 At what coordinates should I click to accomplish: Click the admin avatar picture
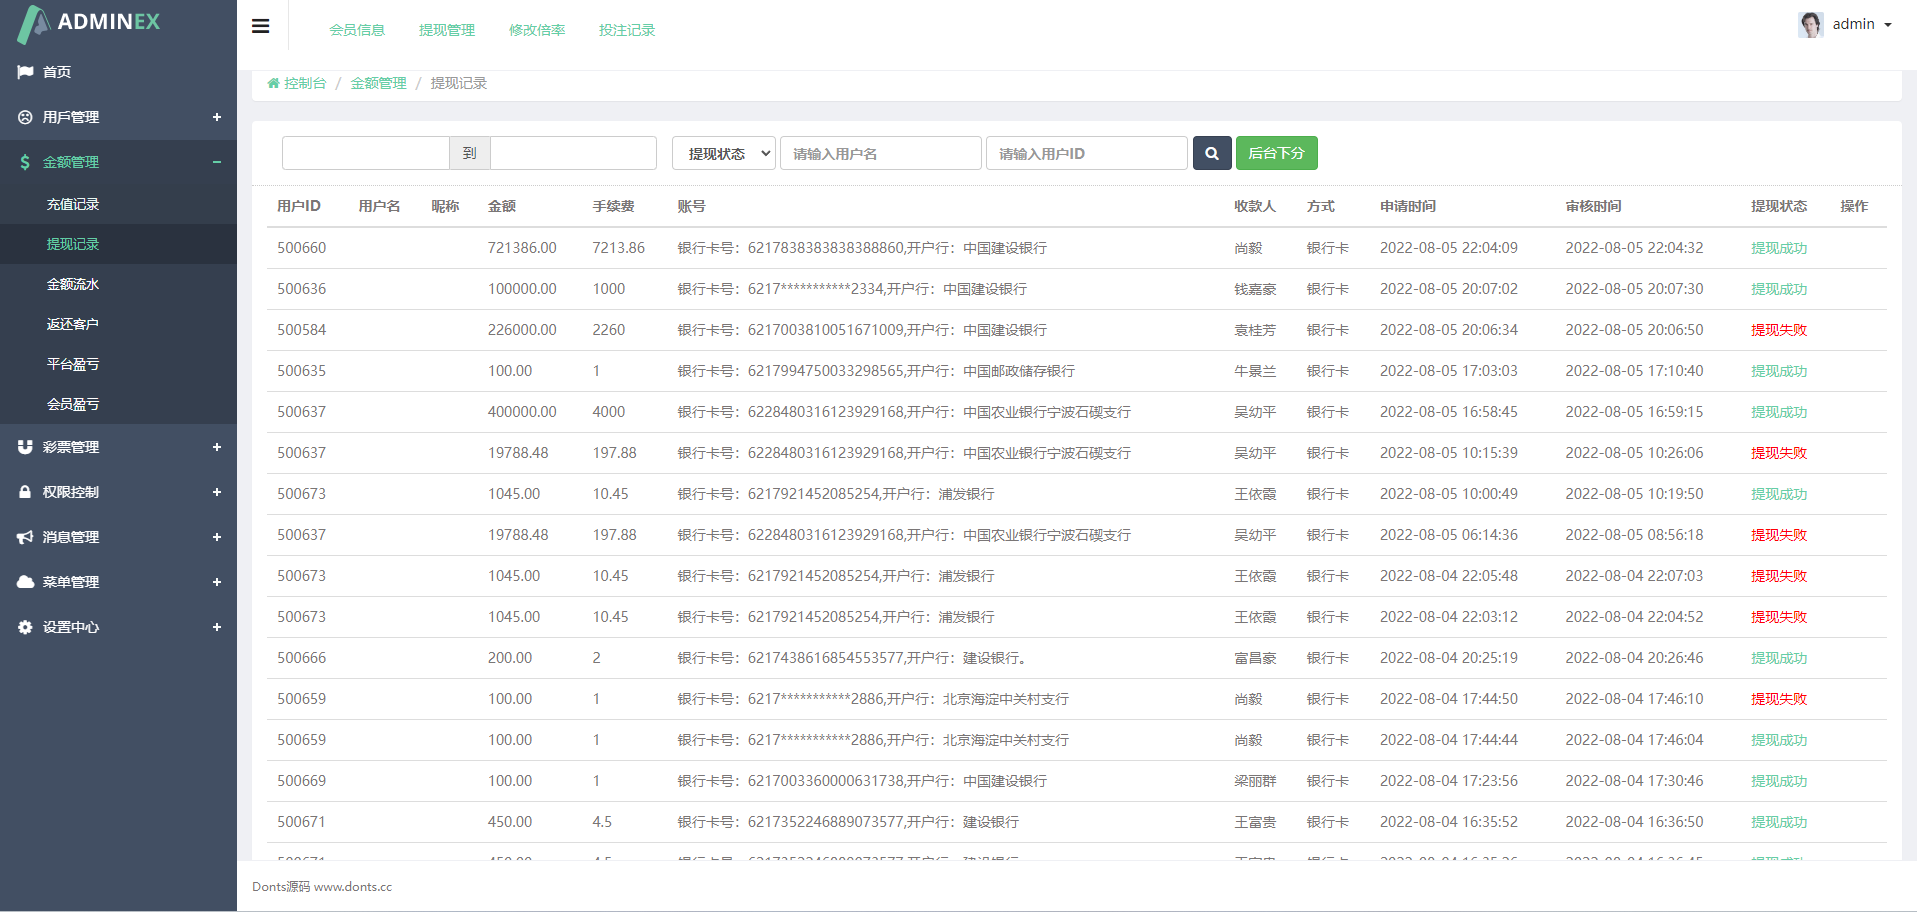[x=1810, y=24]
